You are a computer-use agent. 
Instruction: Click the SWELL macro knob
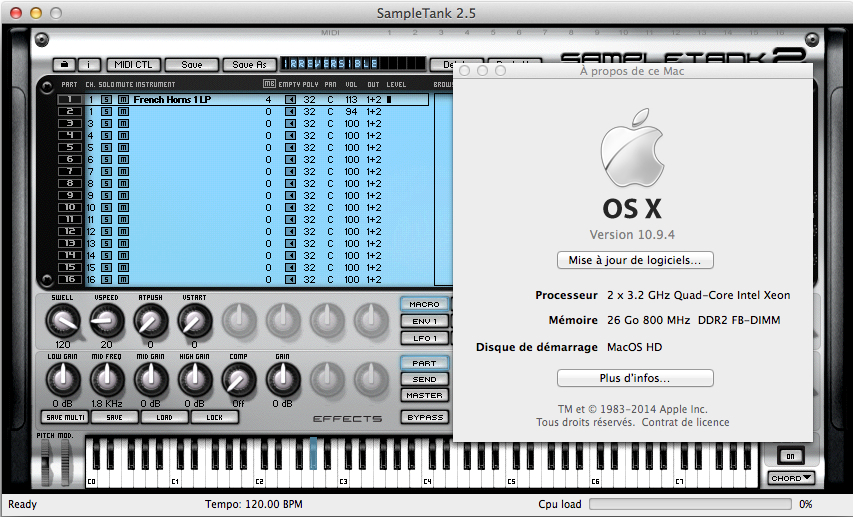click(63, 321)
